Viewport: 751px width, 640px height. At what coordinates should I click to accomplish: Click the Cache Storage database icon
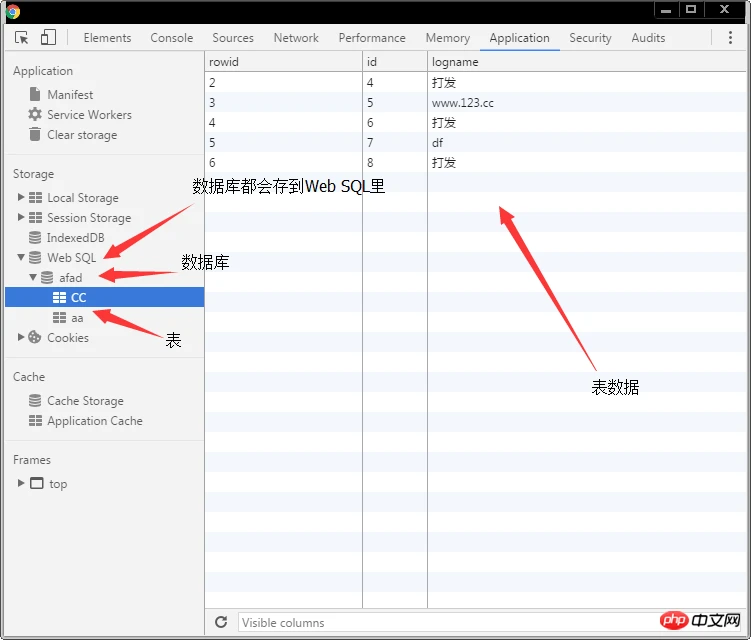pyautogui.click(x=35, y=400)
